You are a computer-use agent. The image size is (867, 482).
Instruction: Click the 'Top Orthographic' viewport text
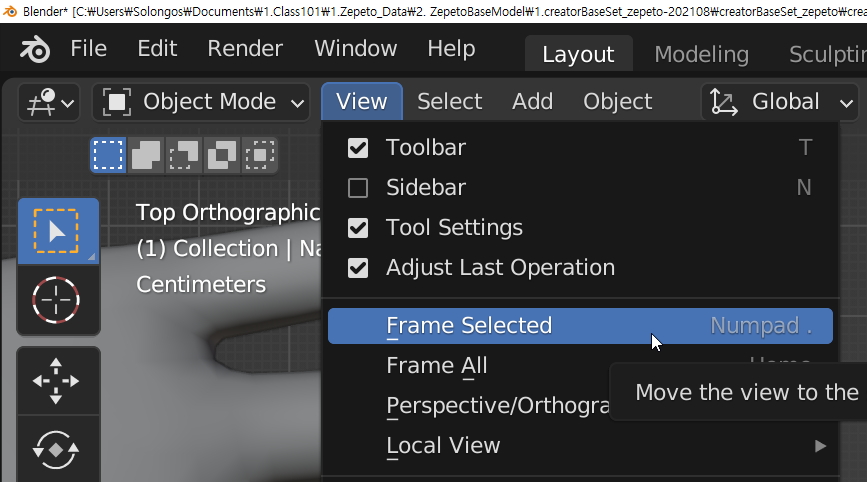pyautogui.click(x=228, y=213)
